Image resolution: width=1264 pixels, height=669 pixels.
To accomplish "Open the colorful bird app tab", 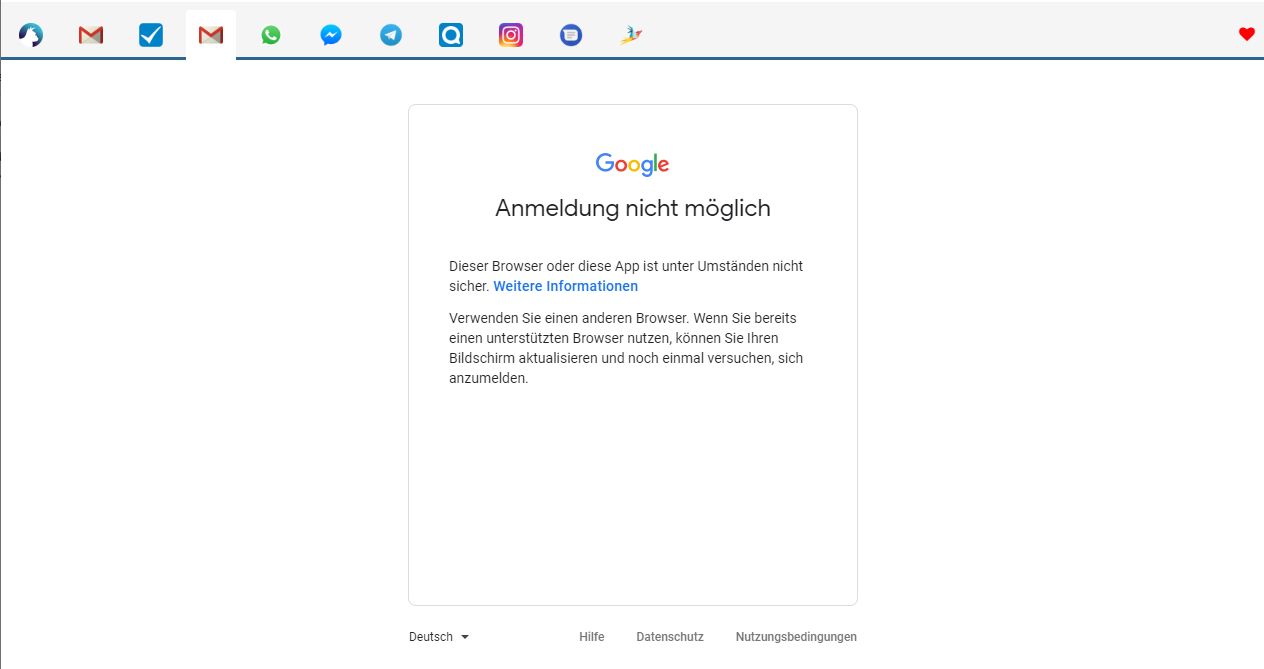I will pyautogui.click(x=631, y=35).
